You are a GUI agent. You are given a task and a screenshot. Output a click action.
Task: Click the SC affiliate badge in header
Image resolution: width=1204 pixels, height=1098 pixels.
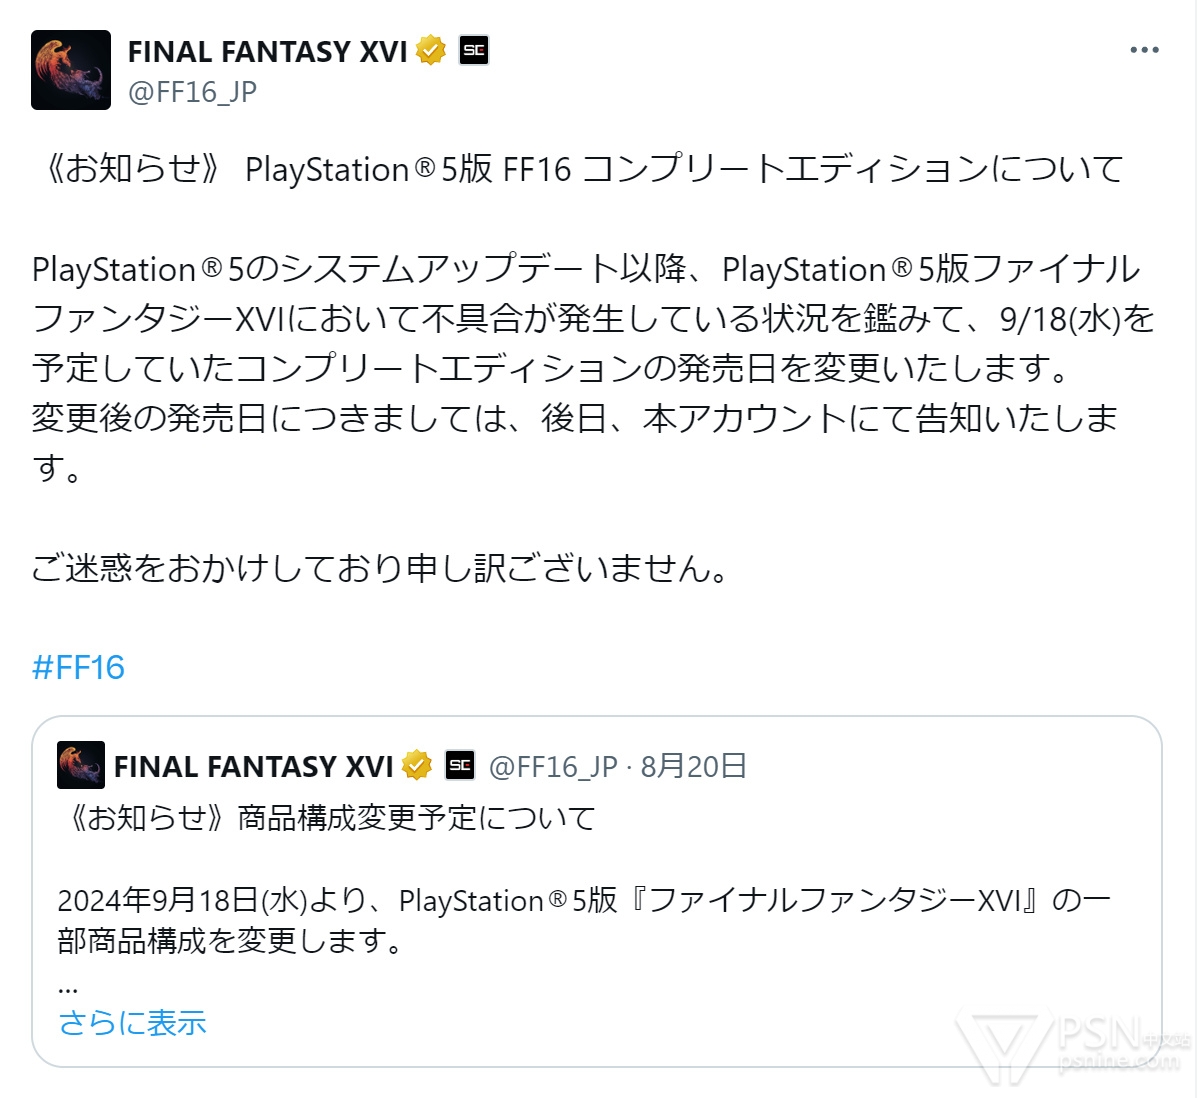[474, 50]
